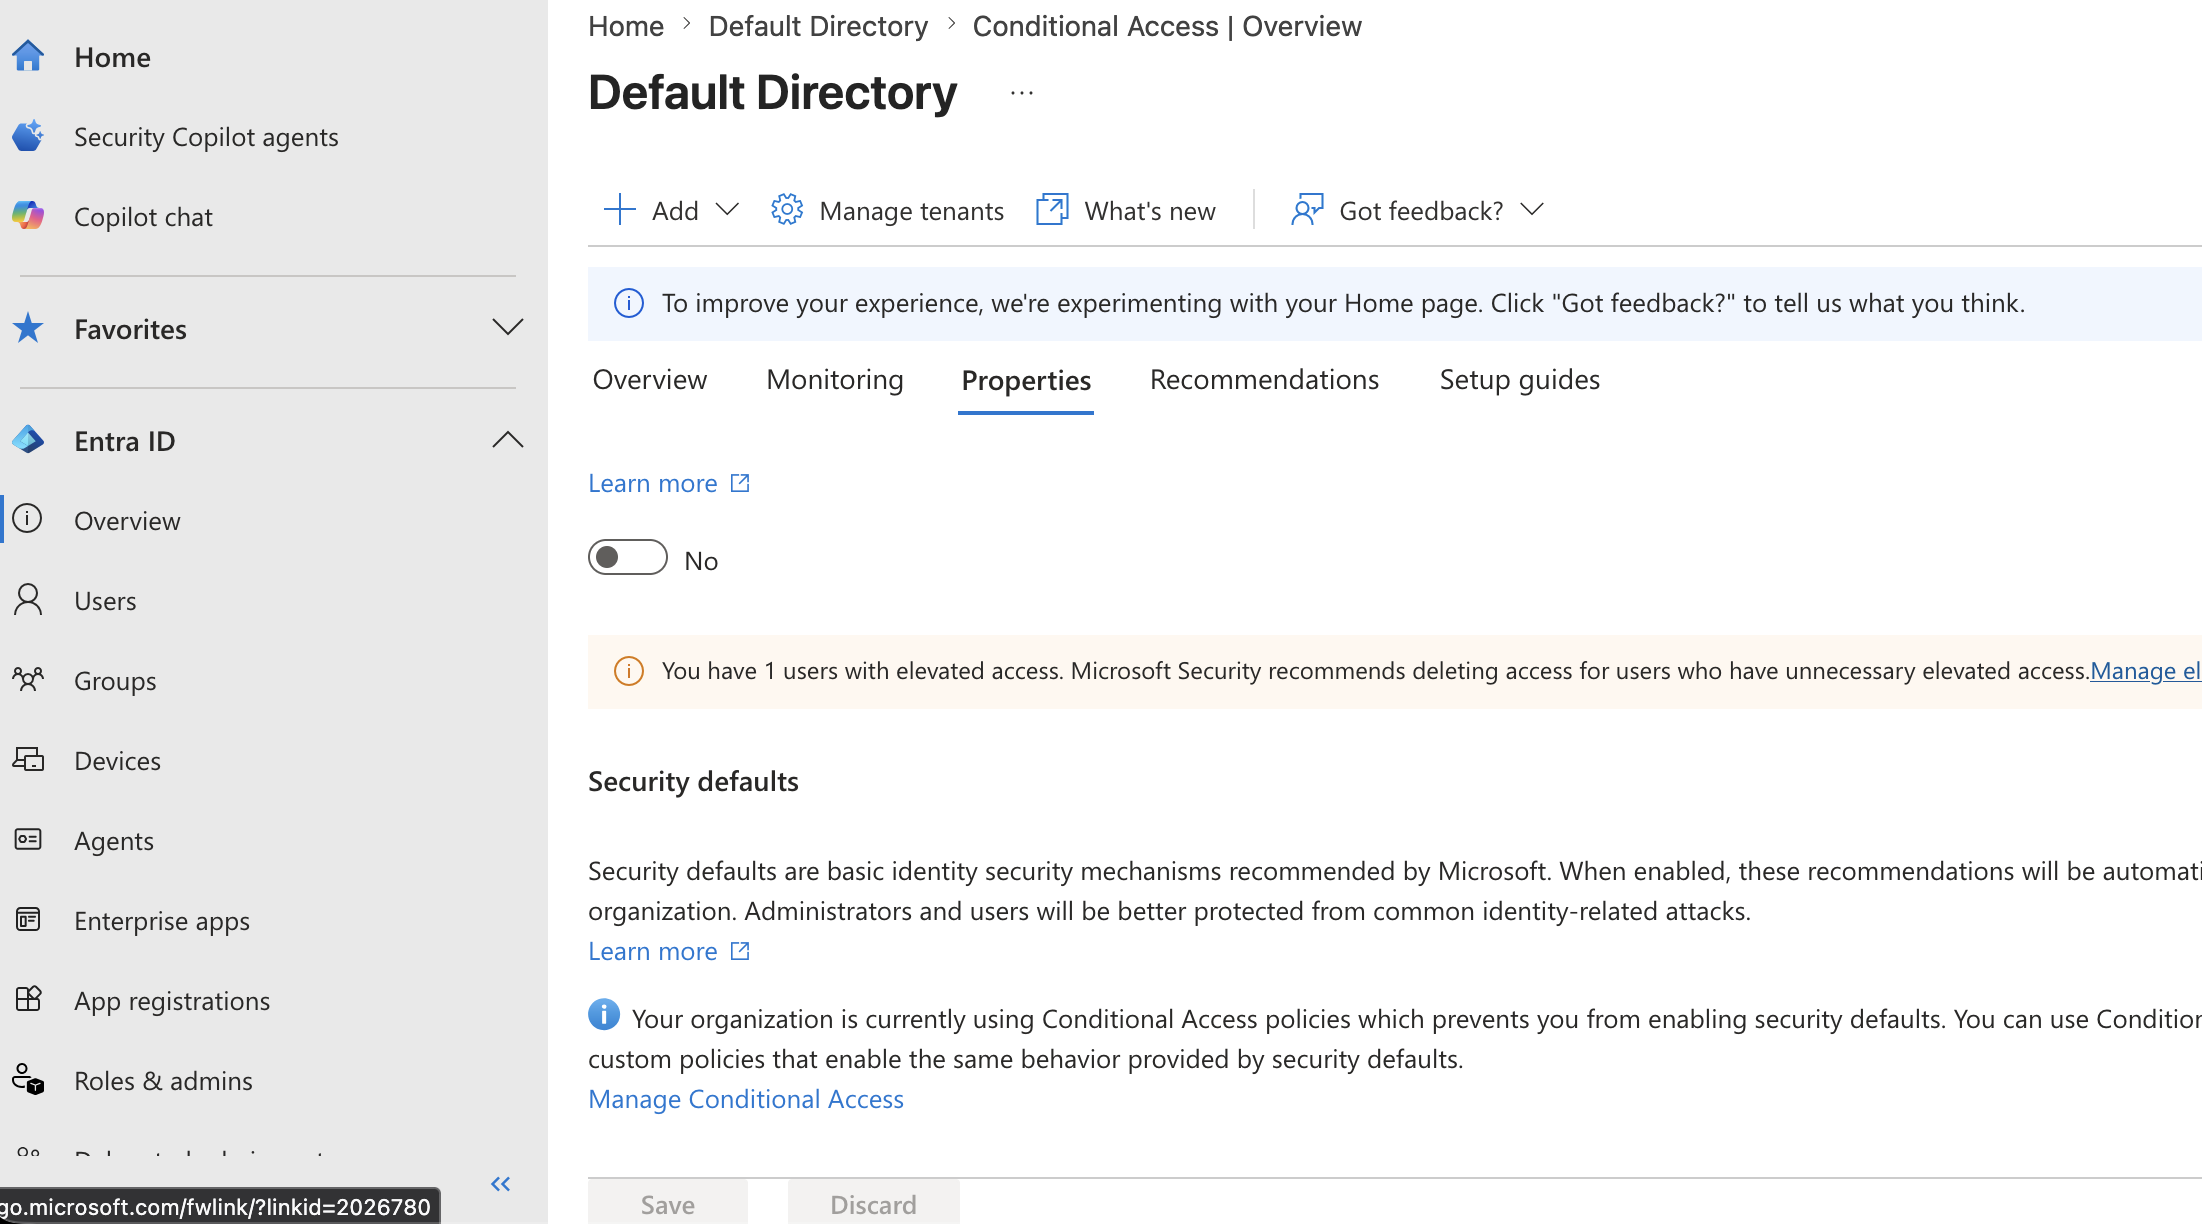This screenshot has width=2202, height=1224.
Task: Open the Recommendations tab
Action: tap(1264, 380)
